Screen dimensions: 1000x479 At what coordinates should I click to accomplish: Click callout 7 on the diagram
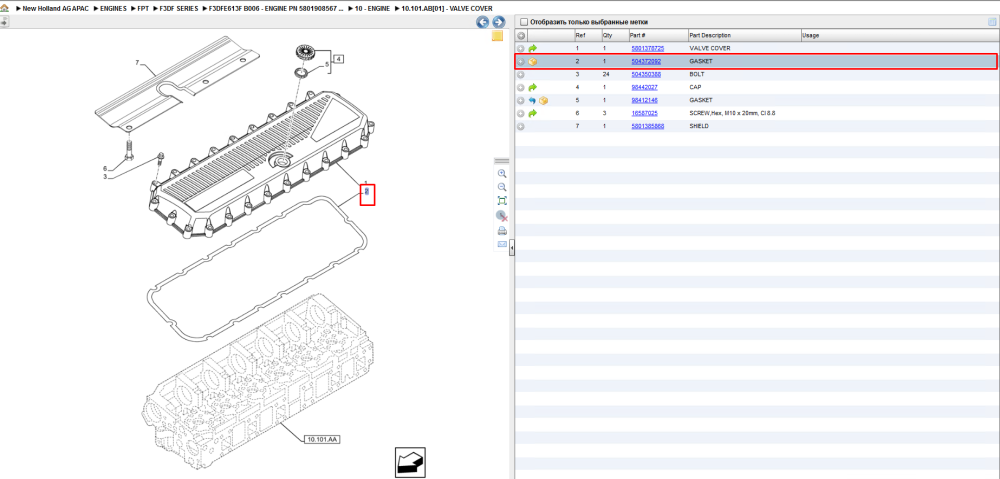[x=136, y=63]
